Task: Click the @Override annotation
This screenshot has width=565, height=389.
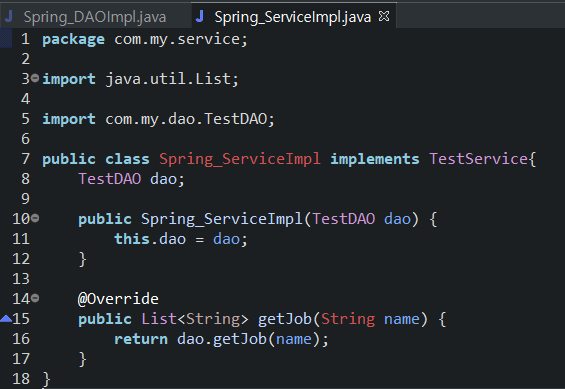Action: click(x=118, y=299)
